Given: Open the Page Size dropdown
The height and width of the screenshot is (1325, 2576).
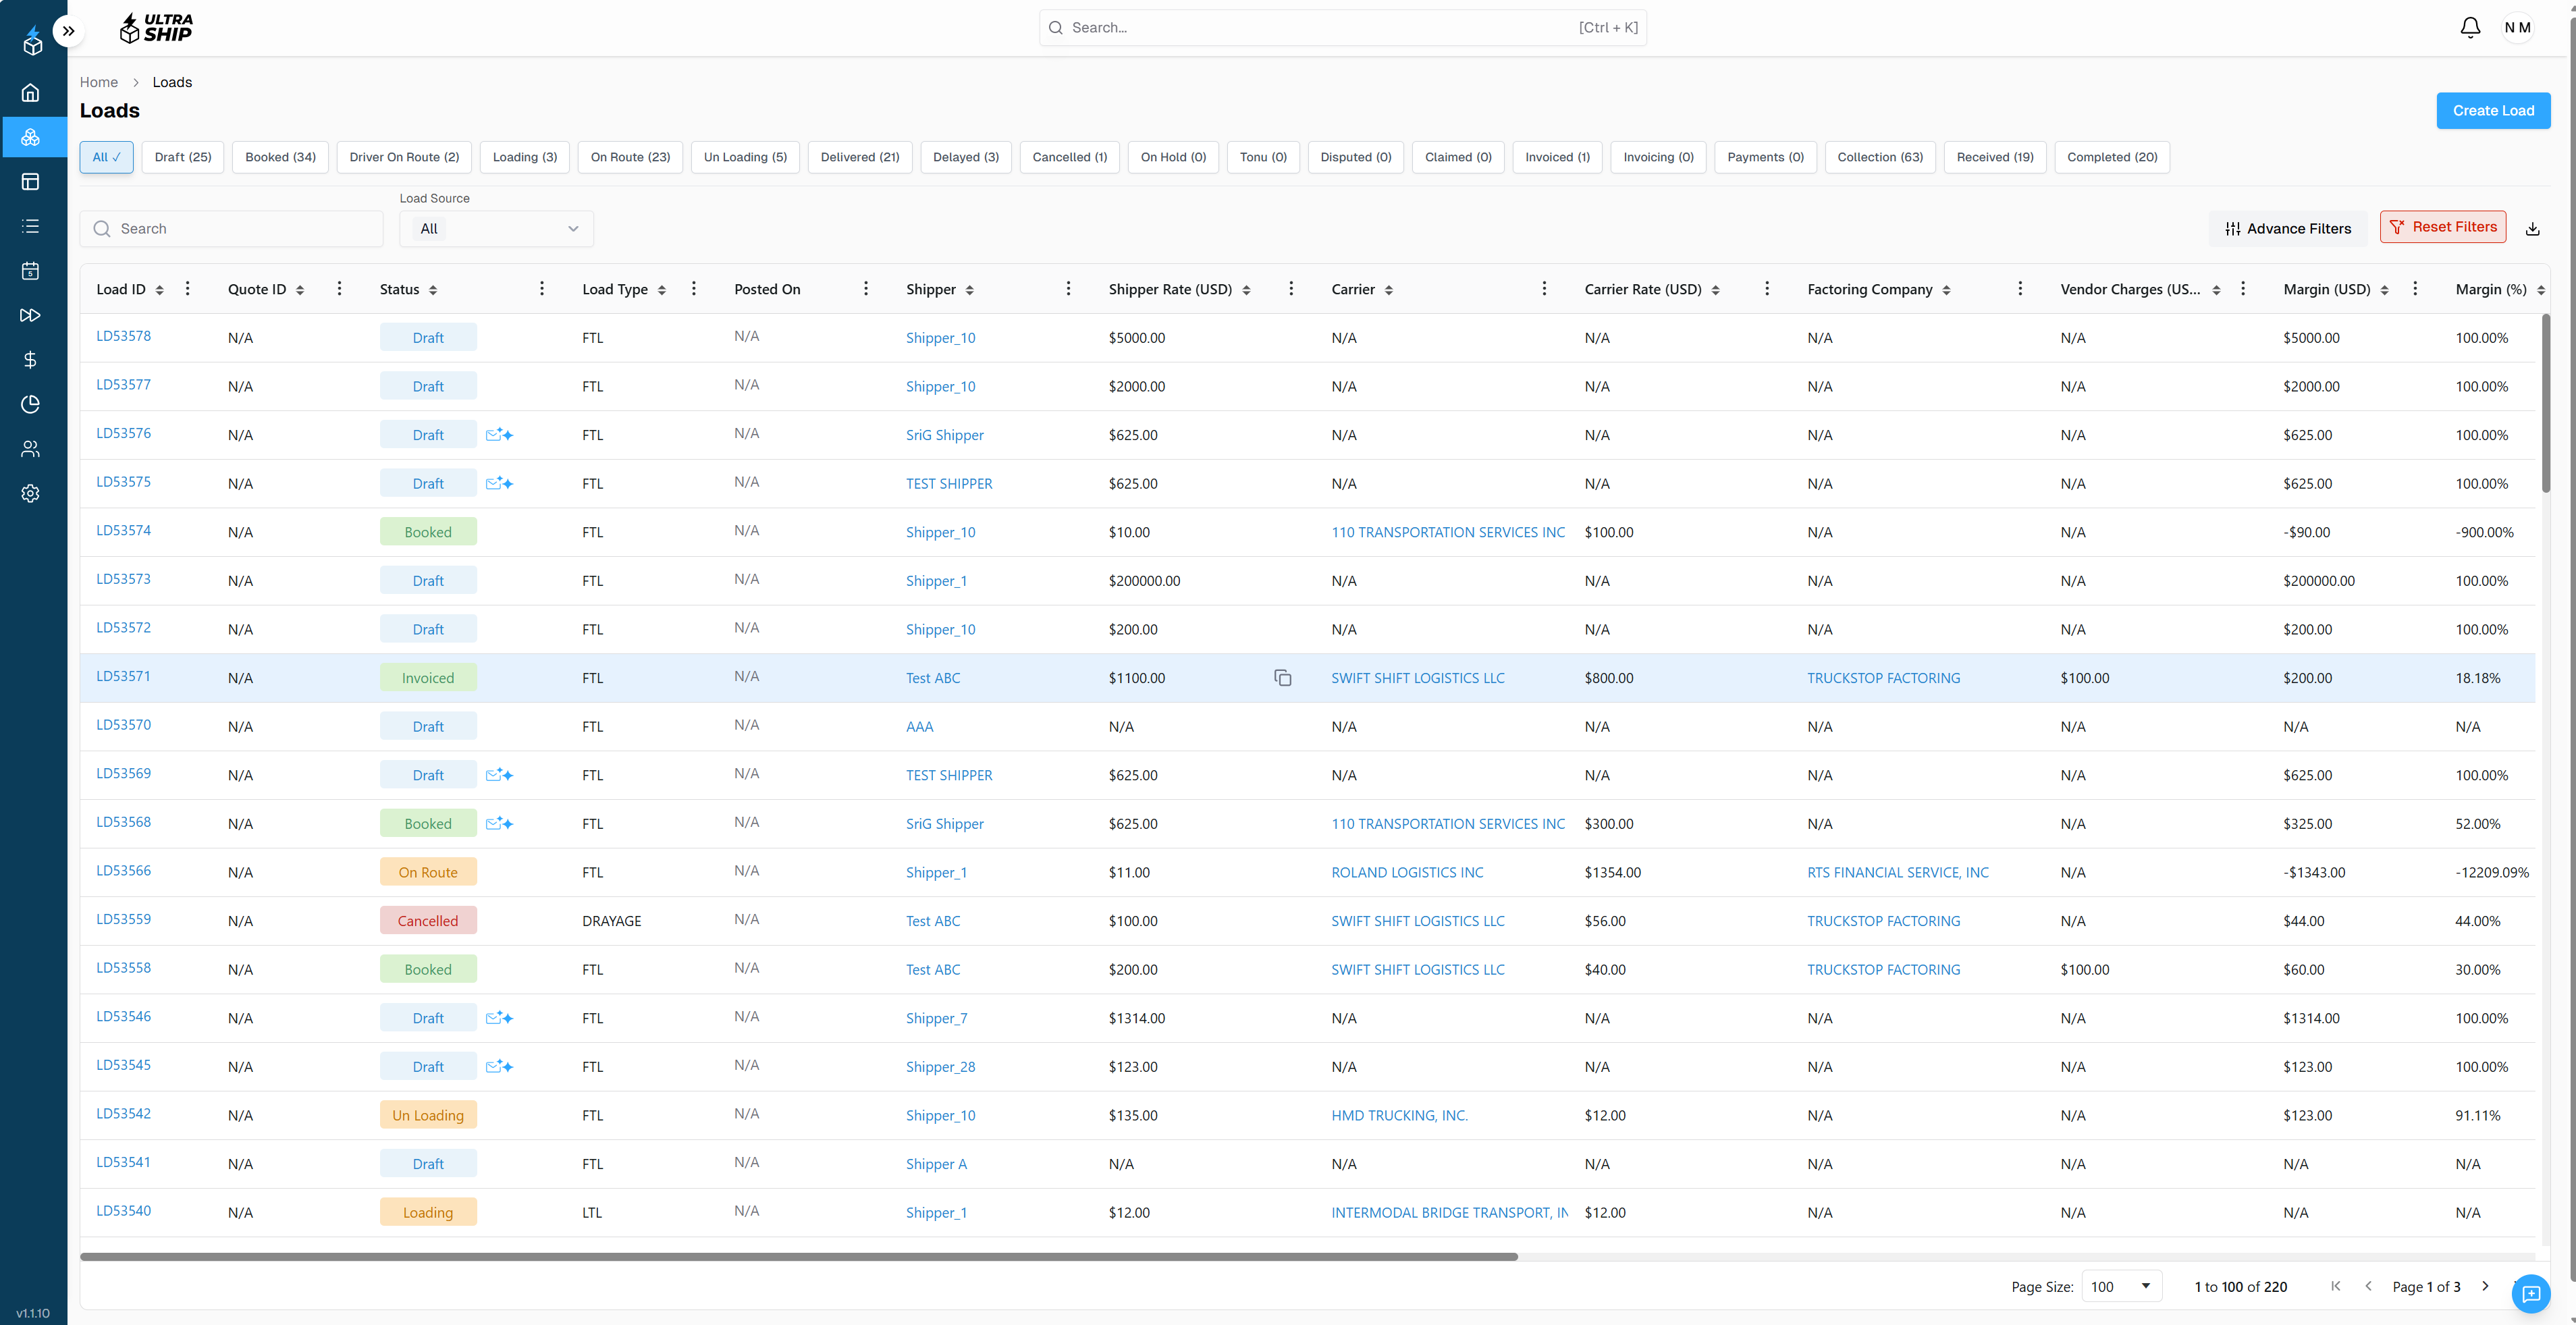Looking at the screenshot, I should click(x=2121, y=1286).
